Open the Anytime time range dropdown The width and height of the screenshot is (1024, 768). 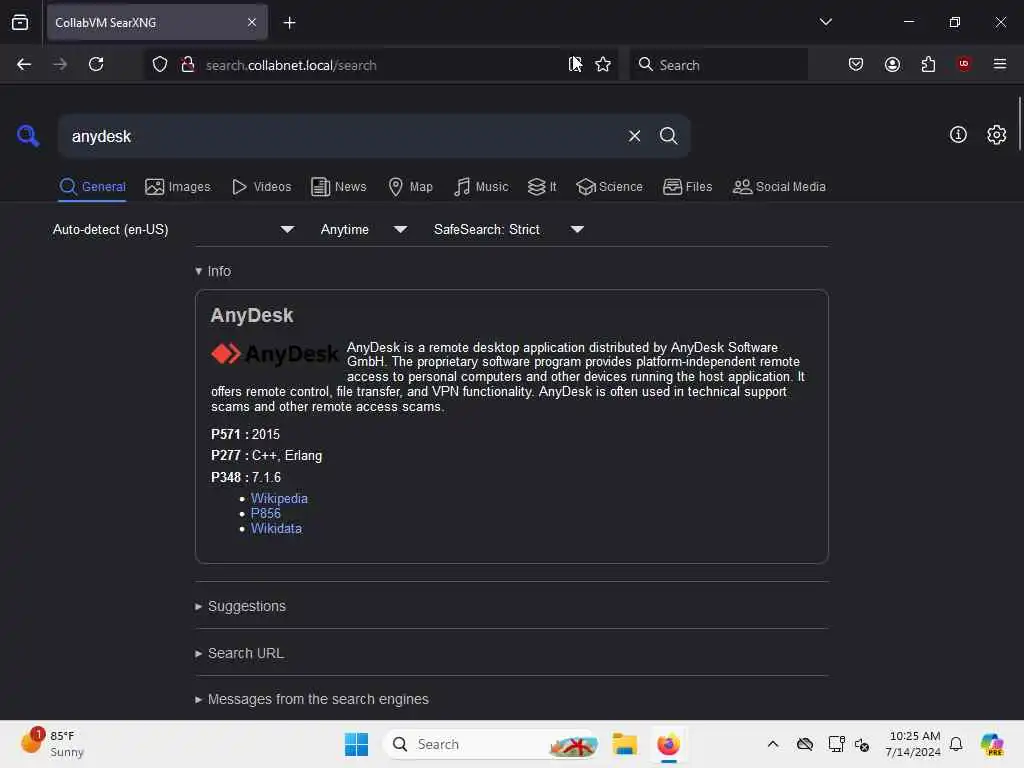[364, 229]
